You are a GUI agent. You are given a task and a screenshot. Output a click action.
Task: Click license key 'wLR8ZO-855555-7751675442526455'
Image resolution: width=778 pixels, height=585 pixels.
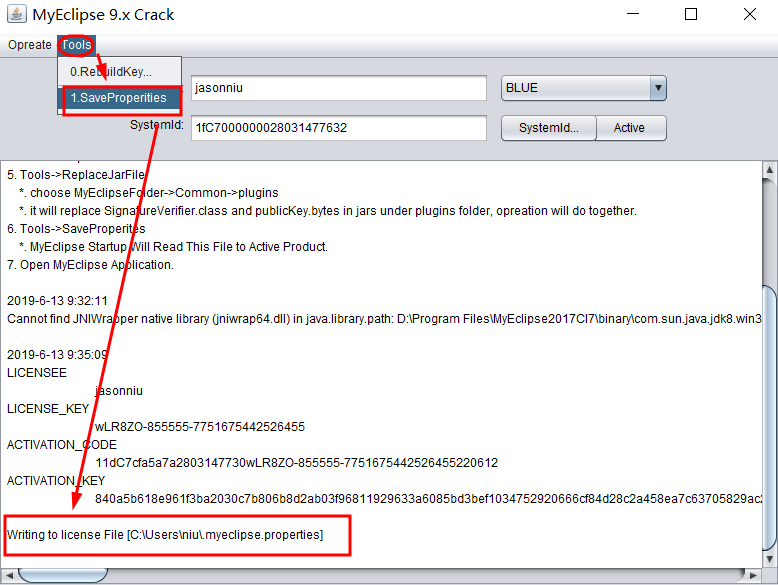pyautogui.click(x=200, y=427)
